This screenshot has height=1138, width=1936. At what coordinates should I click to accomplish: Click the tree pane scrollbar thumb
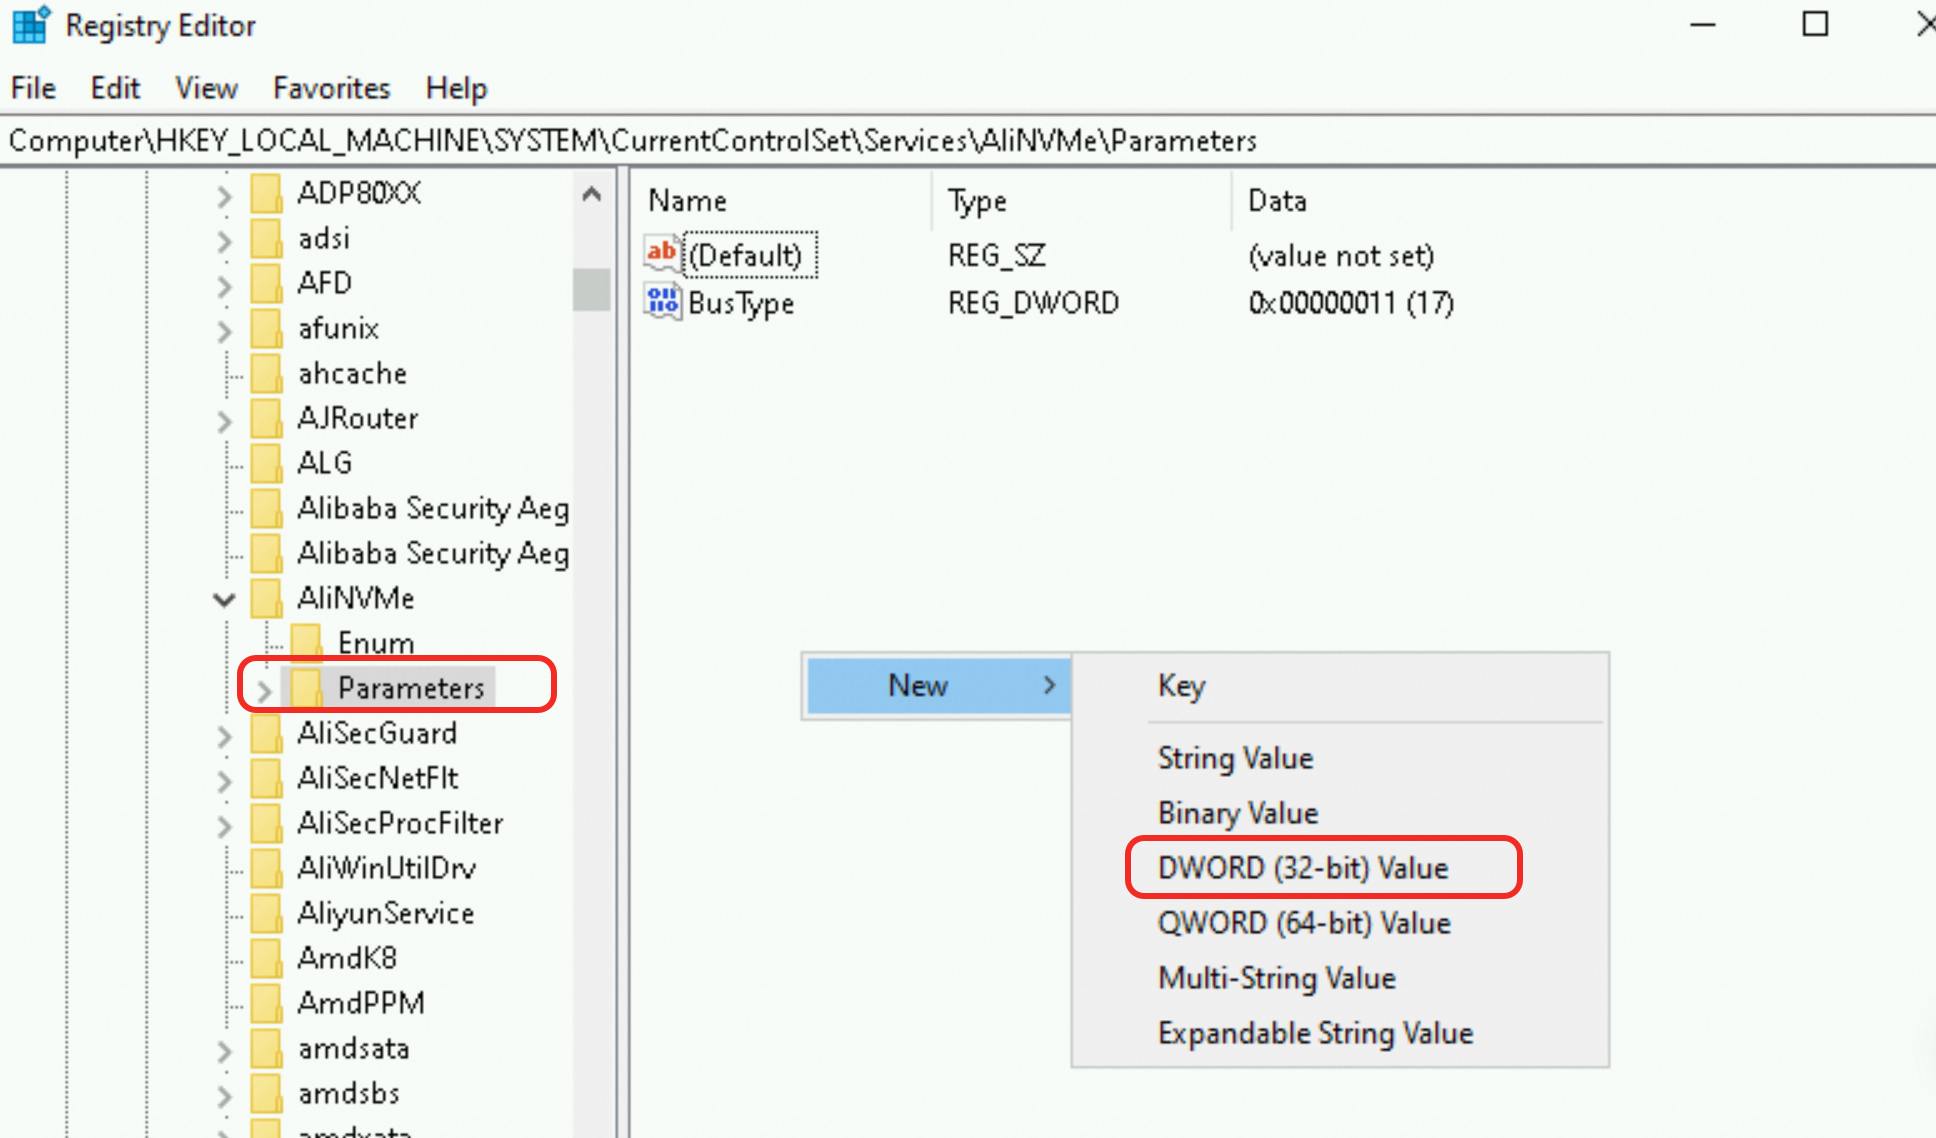592,290
